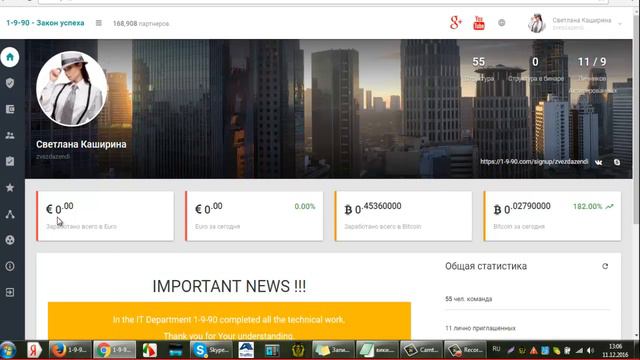Toggle the hamburger menu next to site title

tap(99, 23)
